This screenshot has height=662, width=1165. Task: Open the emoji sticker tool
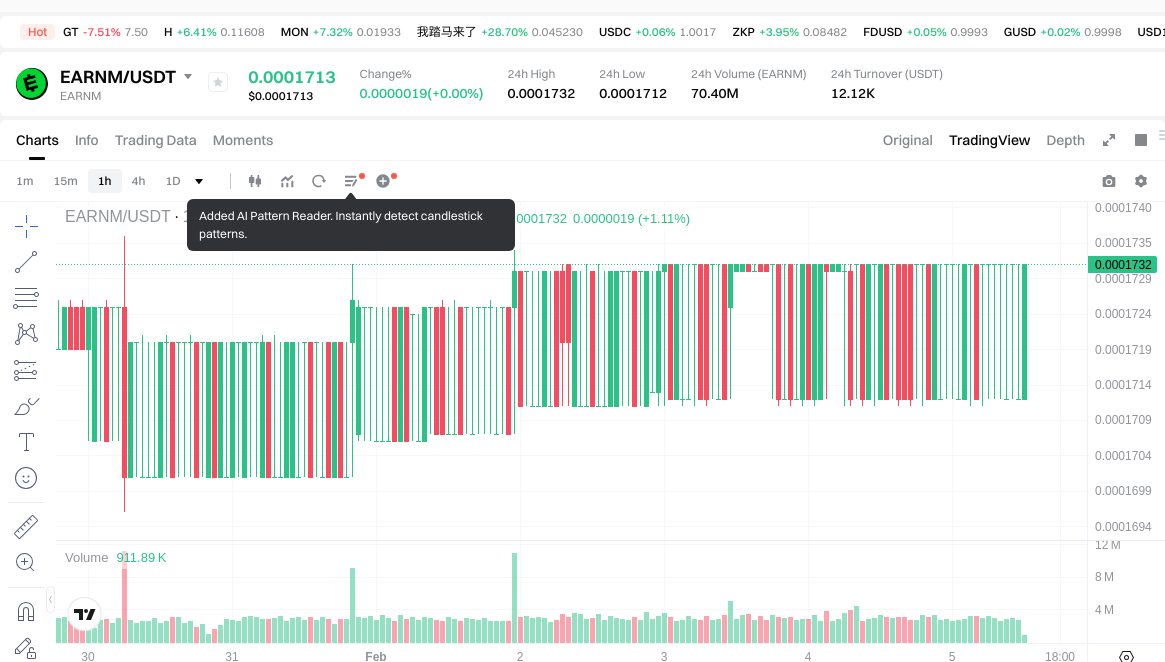tap(26, 478)
